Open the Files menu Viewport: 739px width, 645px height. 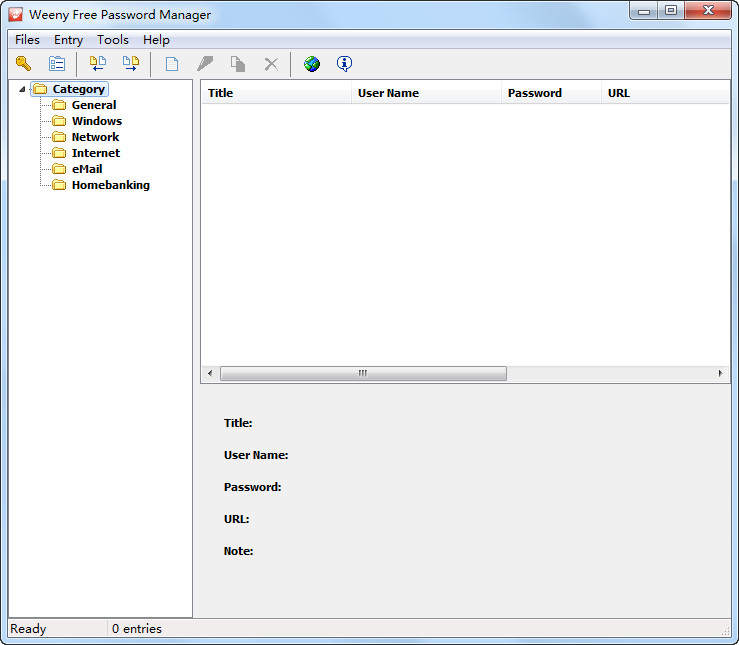click(x=27, y=40)
